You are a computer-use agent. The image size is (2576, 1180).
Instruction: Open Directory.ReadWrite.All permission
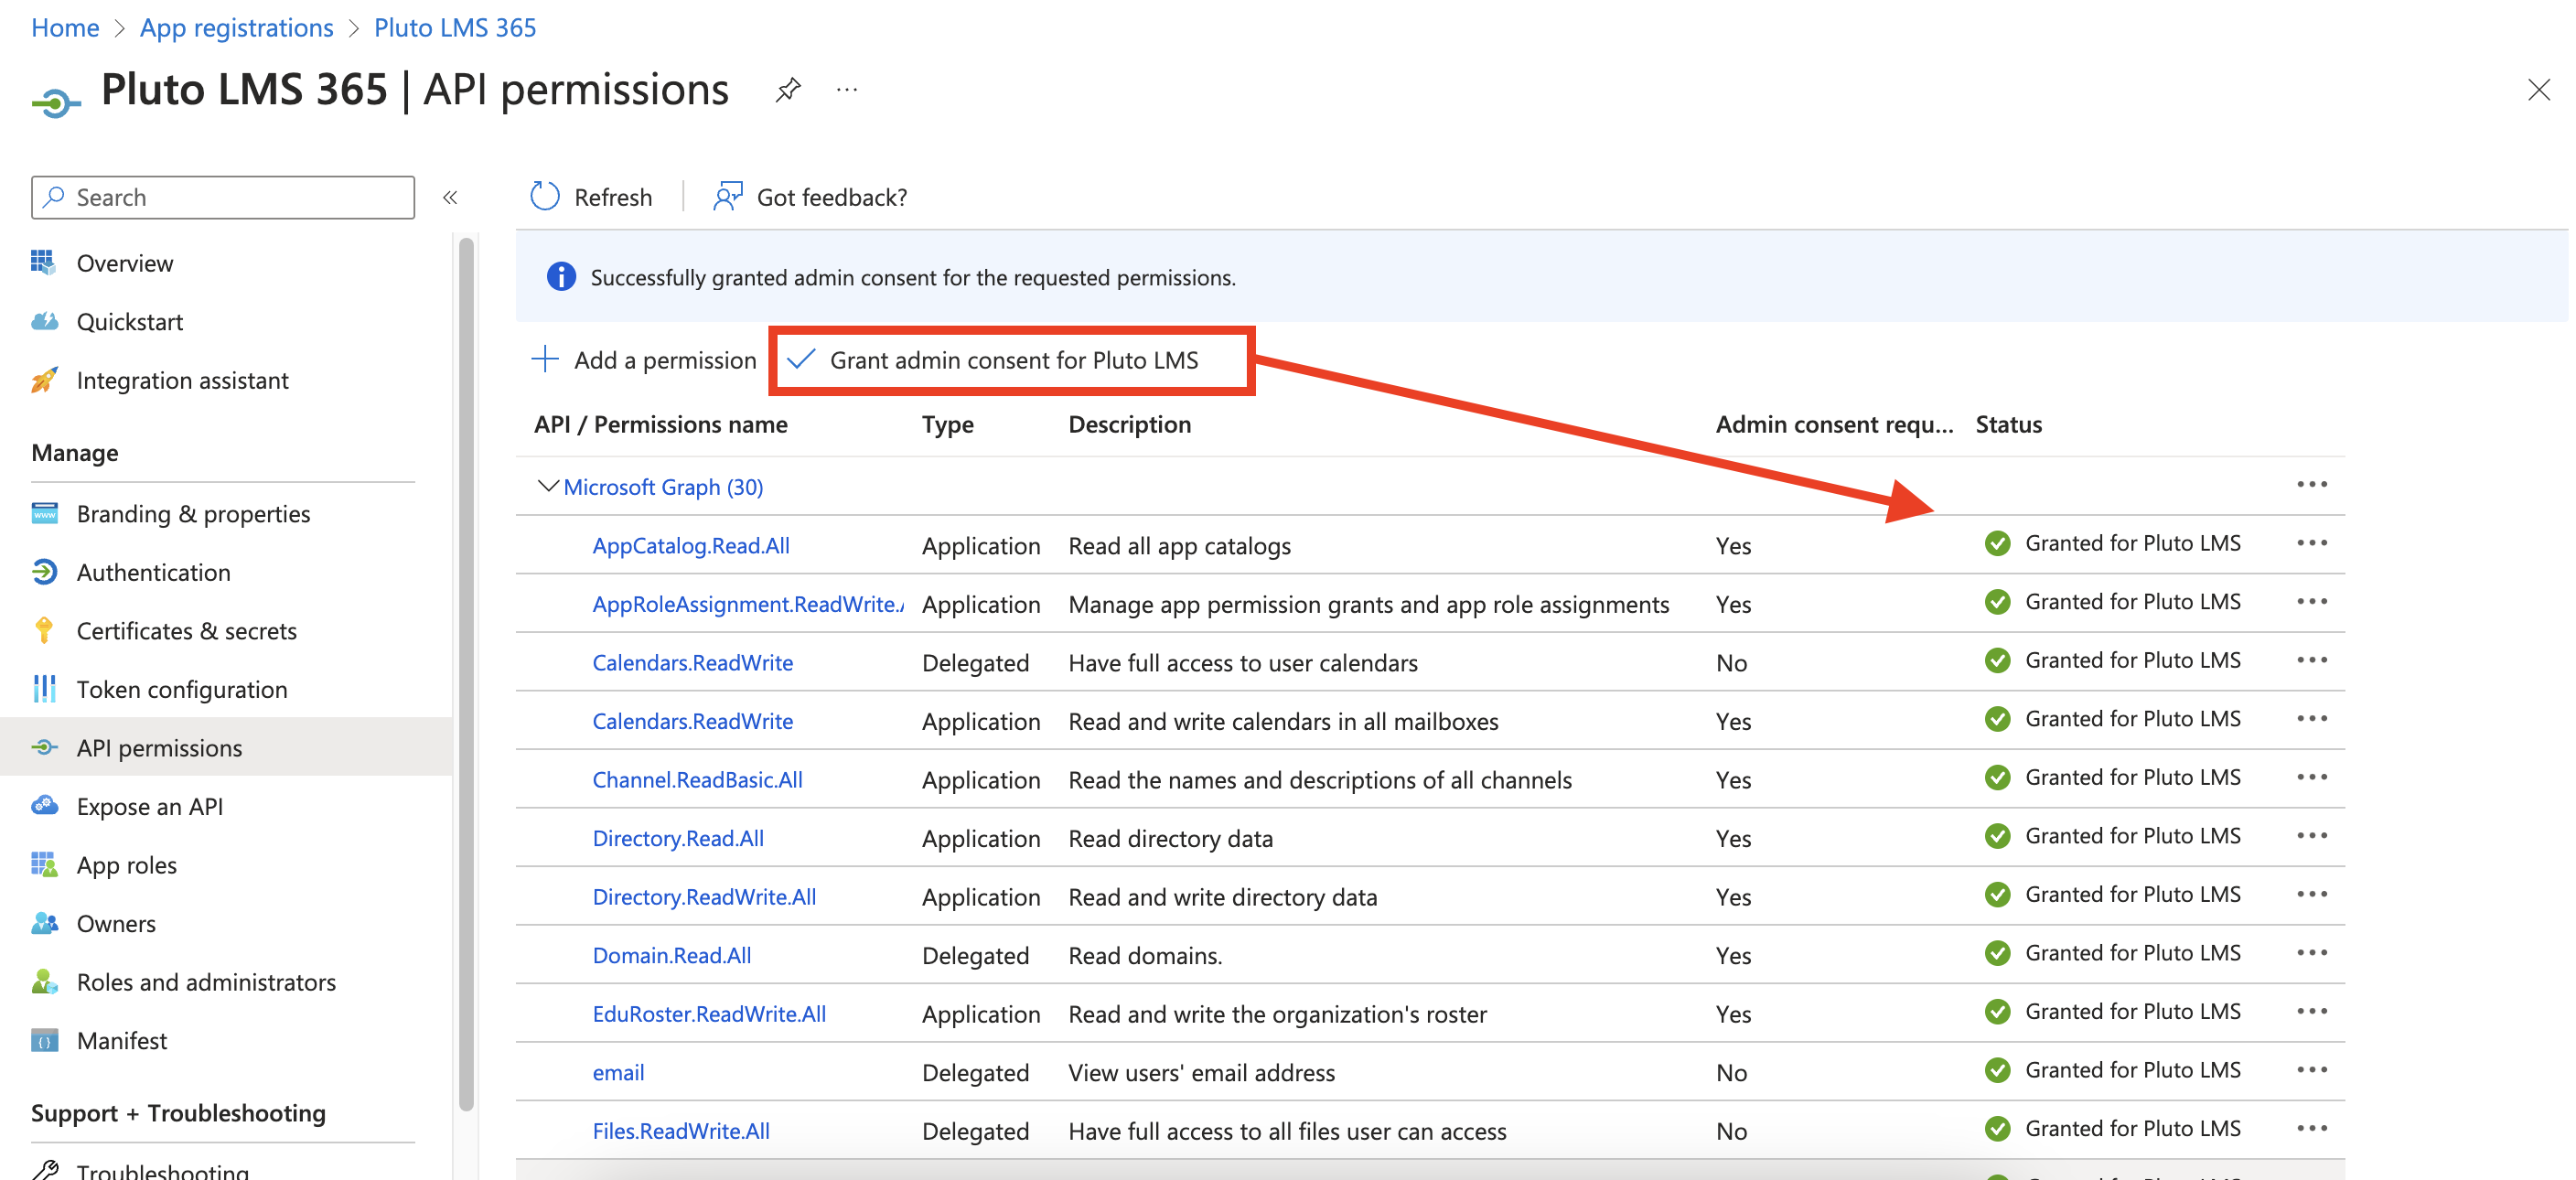(x=704, y=896)
